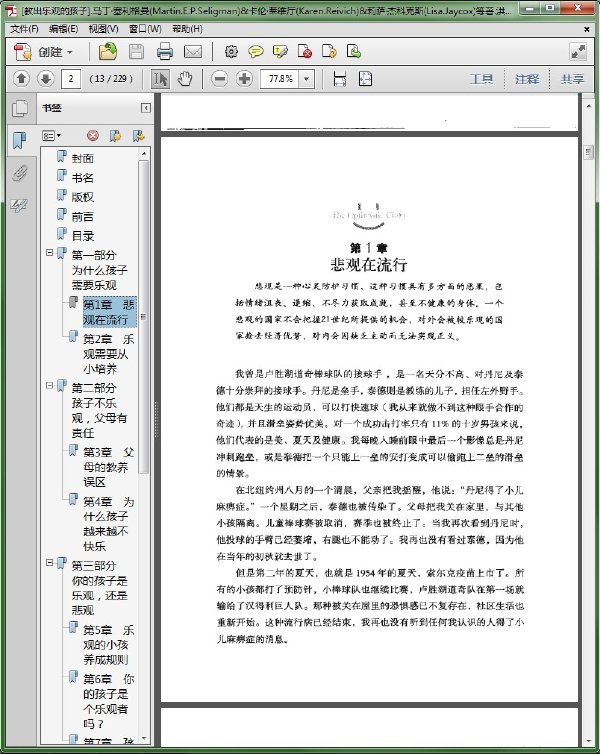Show the signatures panel icon
The height and width of the screenshot is (754, 600).
click(20, 206)
